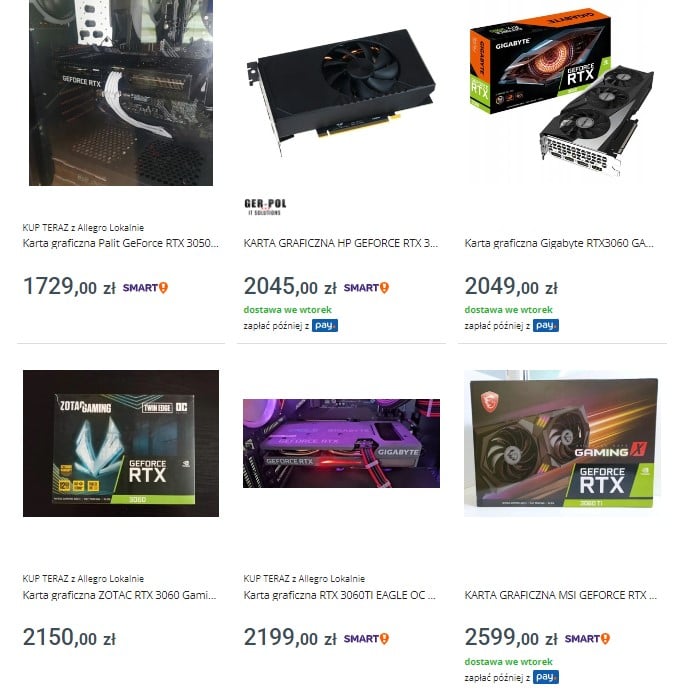Click the Allegro Pay logo under HP GeForce listing
This screenshot has width=690, height=693.
pos(325,326)
